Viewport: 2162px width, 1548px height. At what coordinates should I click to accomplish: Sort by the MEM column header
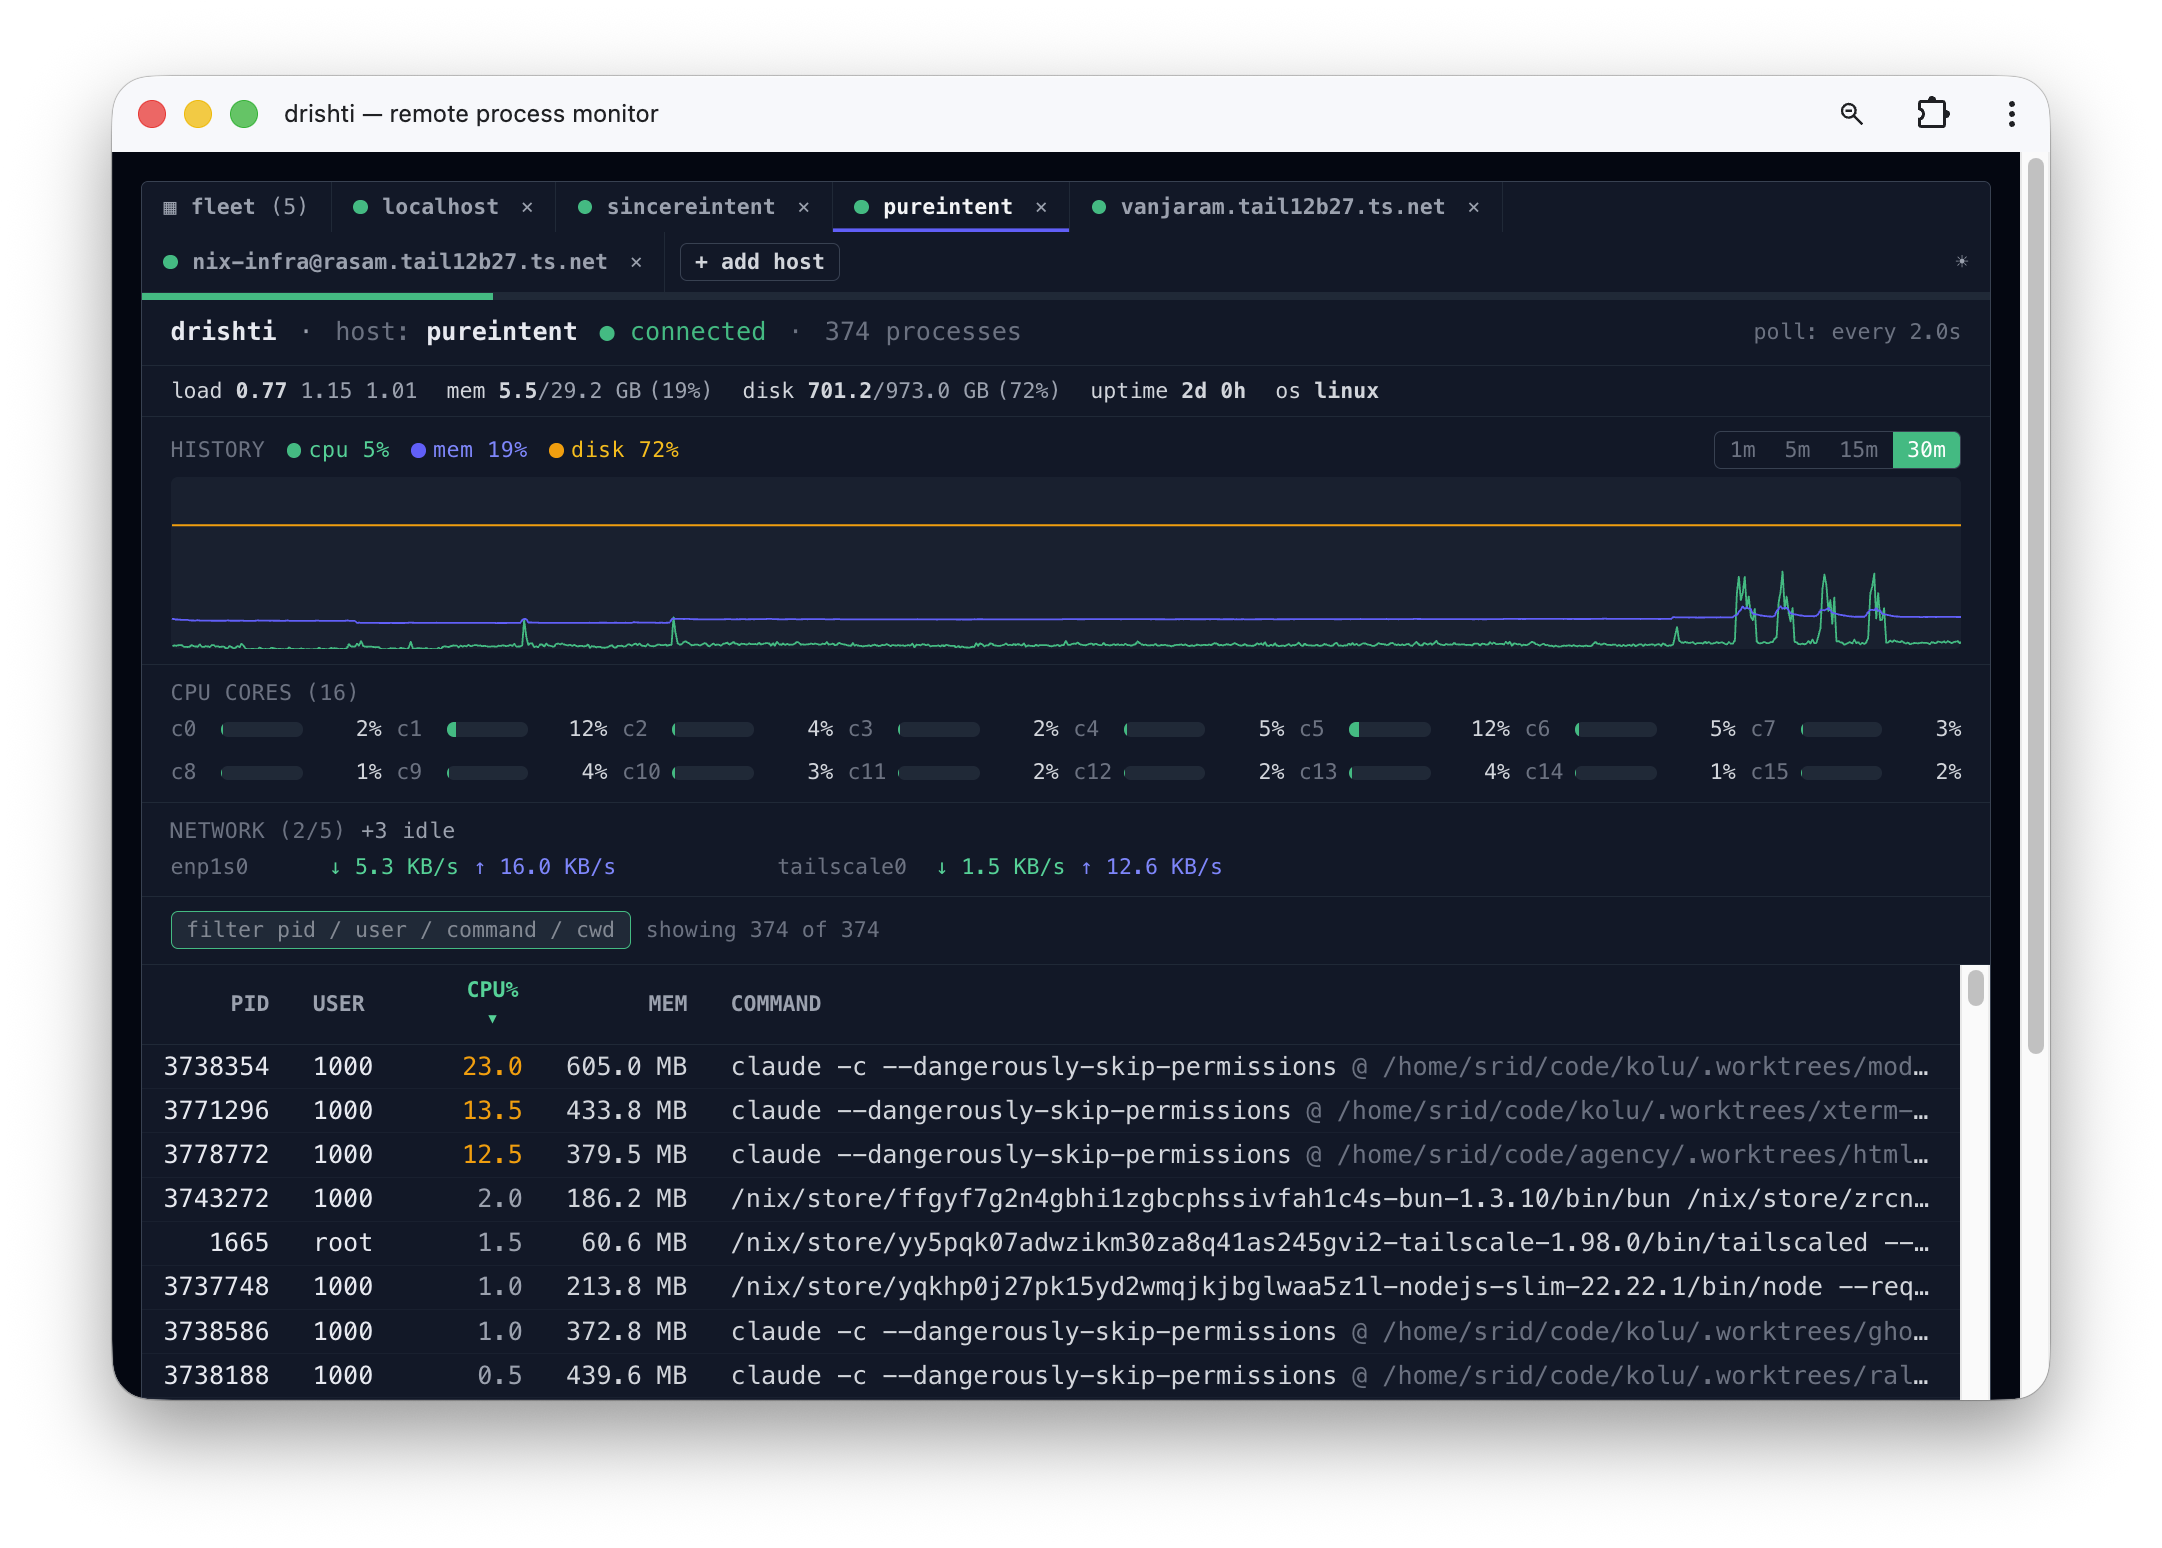pyautogui.click(x=667, y=1004)
